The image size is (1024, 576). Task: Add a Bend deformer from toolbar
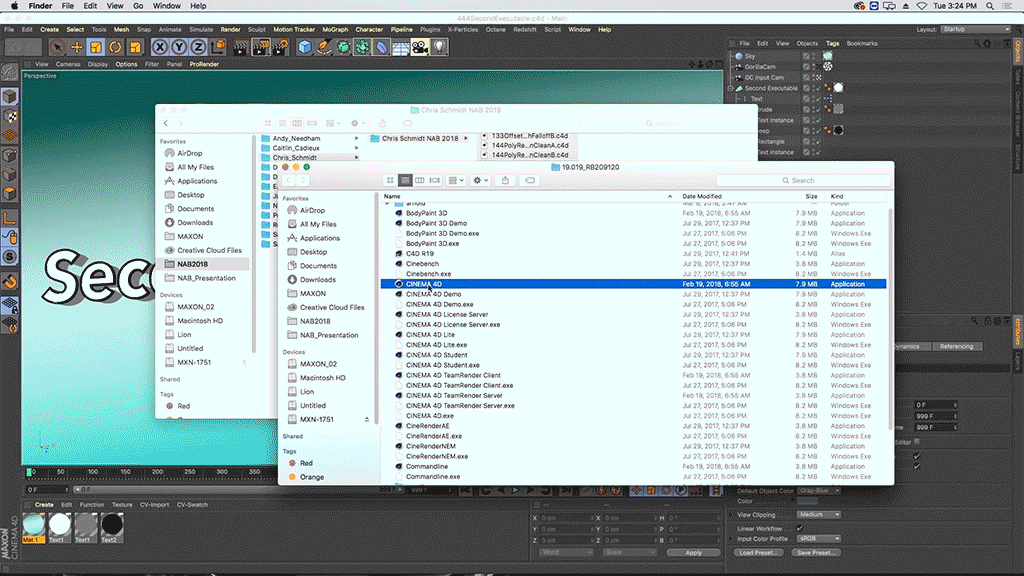tap(382, 47)
